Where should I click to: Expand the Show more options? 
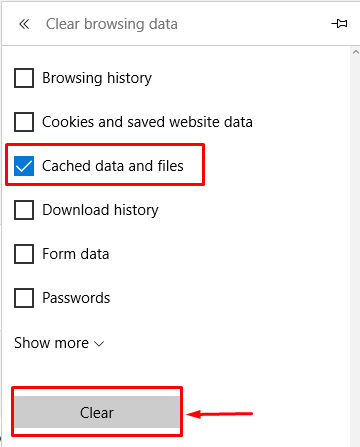(59, 343)
